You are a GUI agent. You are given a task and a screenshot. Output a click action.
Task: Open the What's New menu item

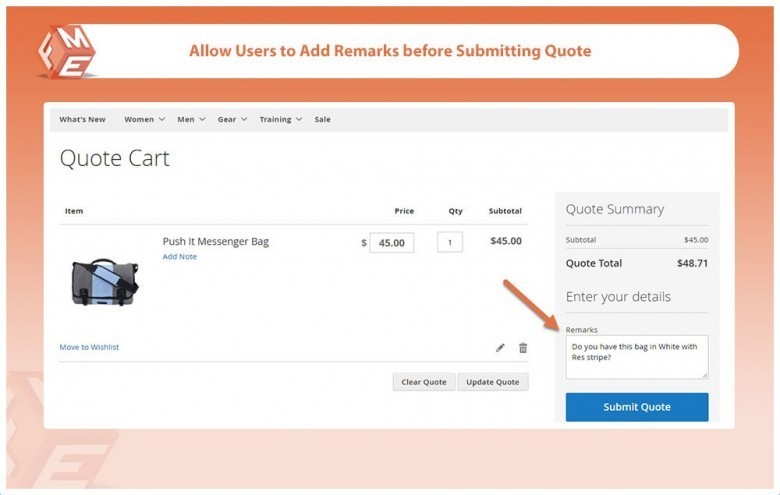click(x=82, y=120)
